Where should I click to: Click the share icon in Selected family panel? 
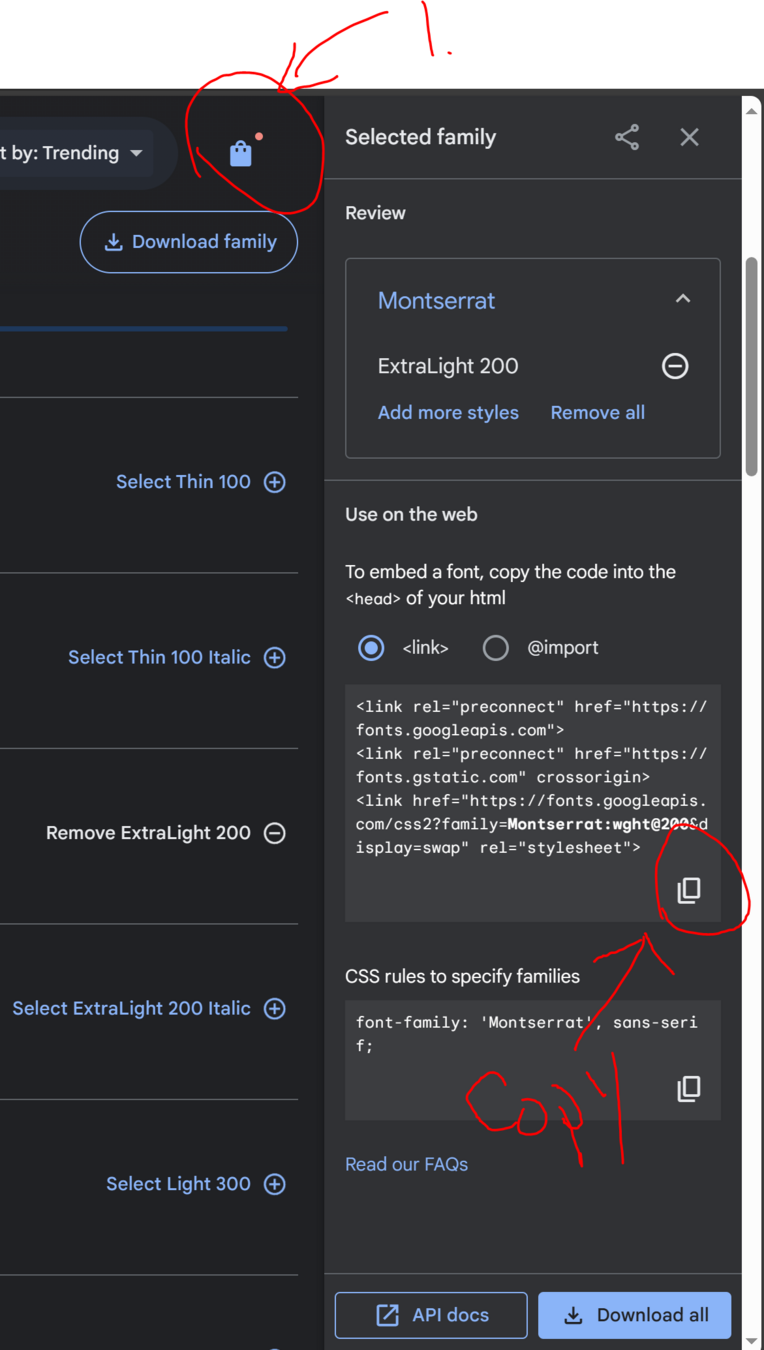(627, 137)
